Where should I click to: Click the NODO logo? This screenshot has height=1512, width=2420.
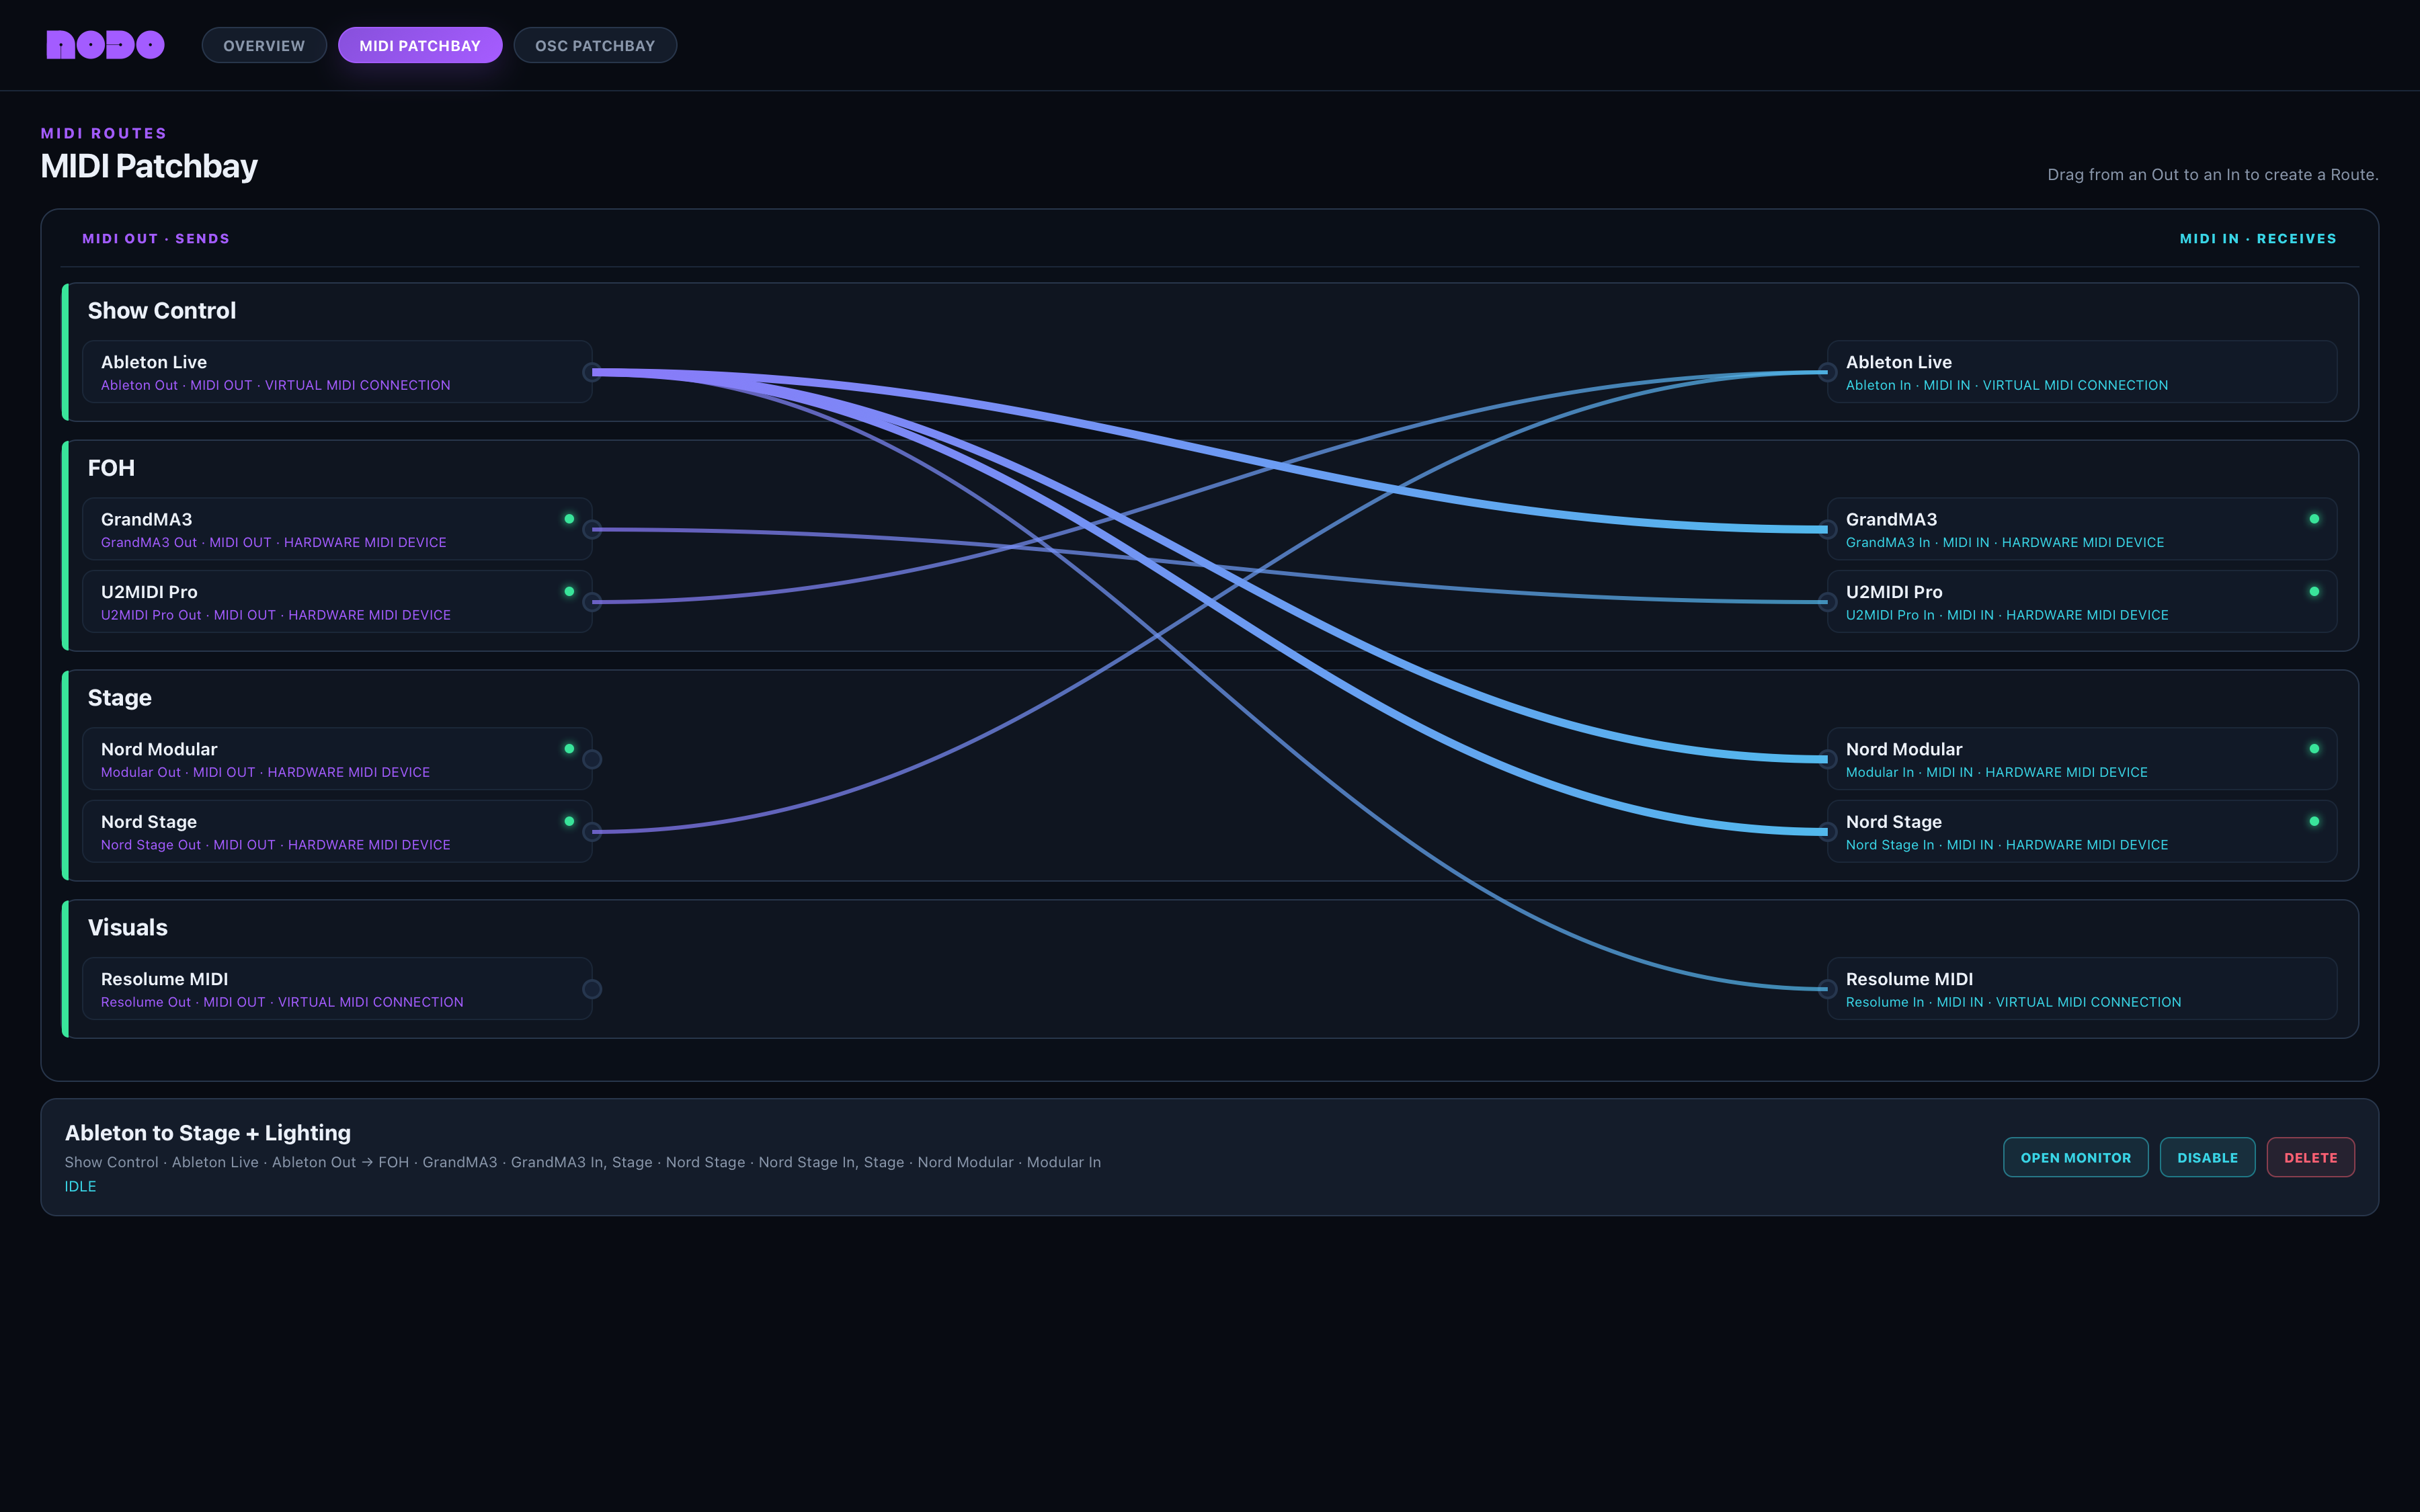[x=105, y=45]
